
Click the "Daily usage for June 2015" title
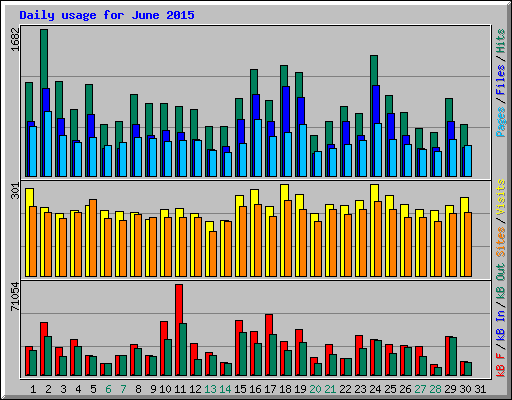click(107, 16)
